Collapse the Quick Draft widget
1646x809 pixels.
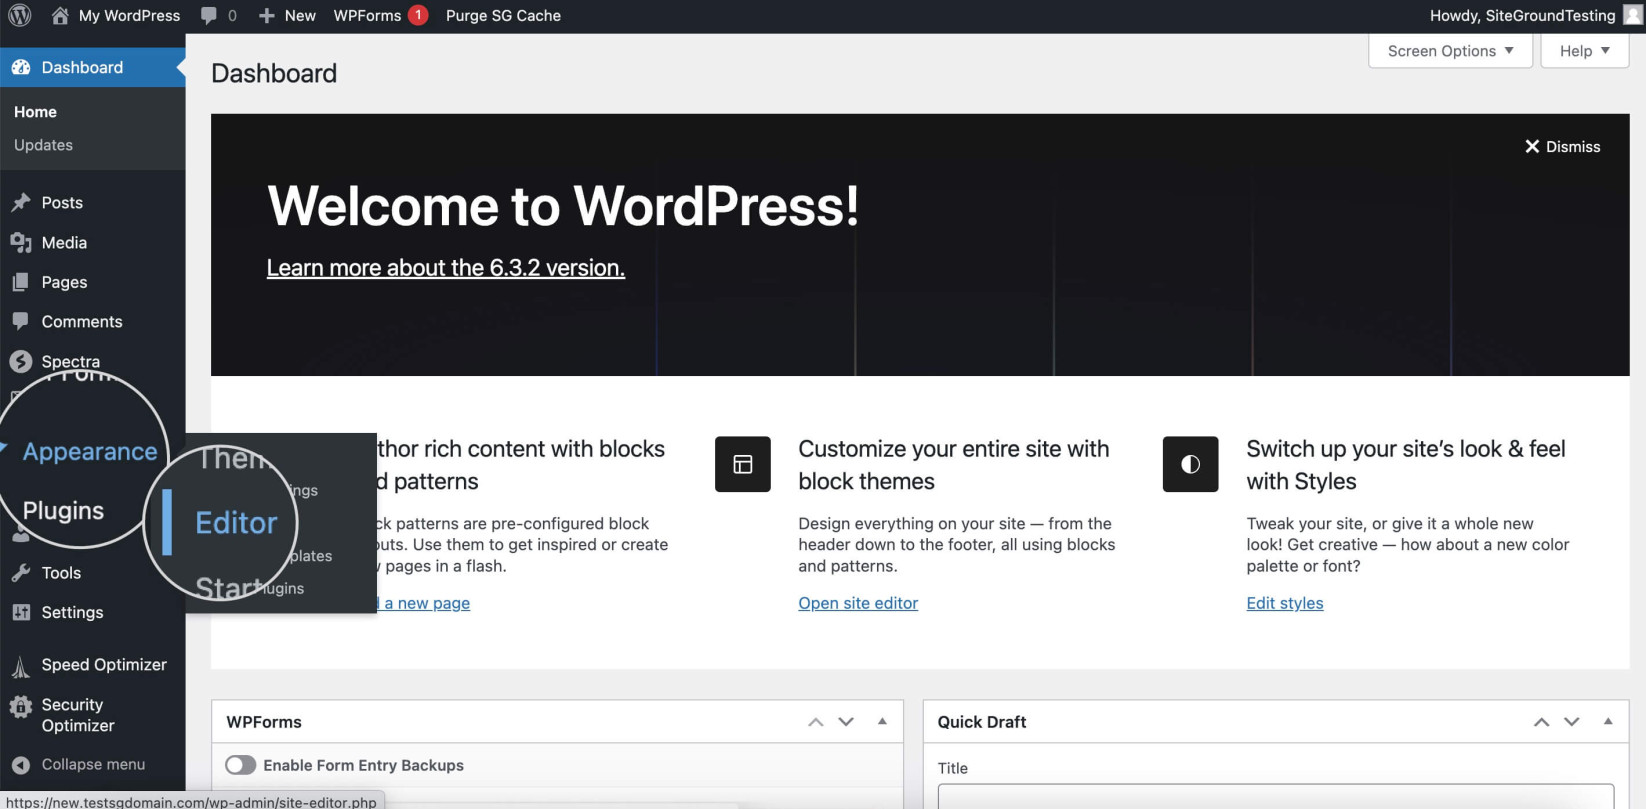coord(1608,721)
